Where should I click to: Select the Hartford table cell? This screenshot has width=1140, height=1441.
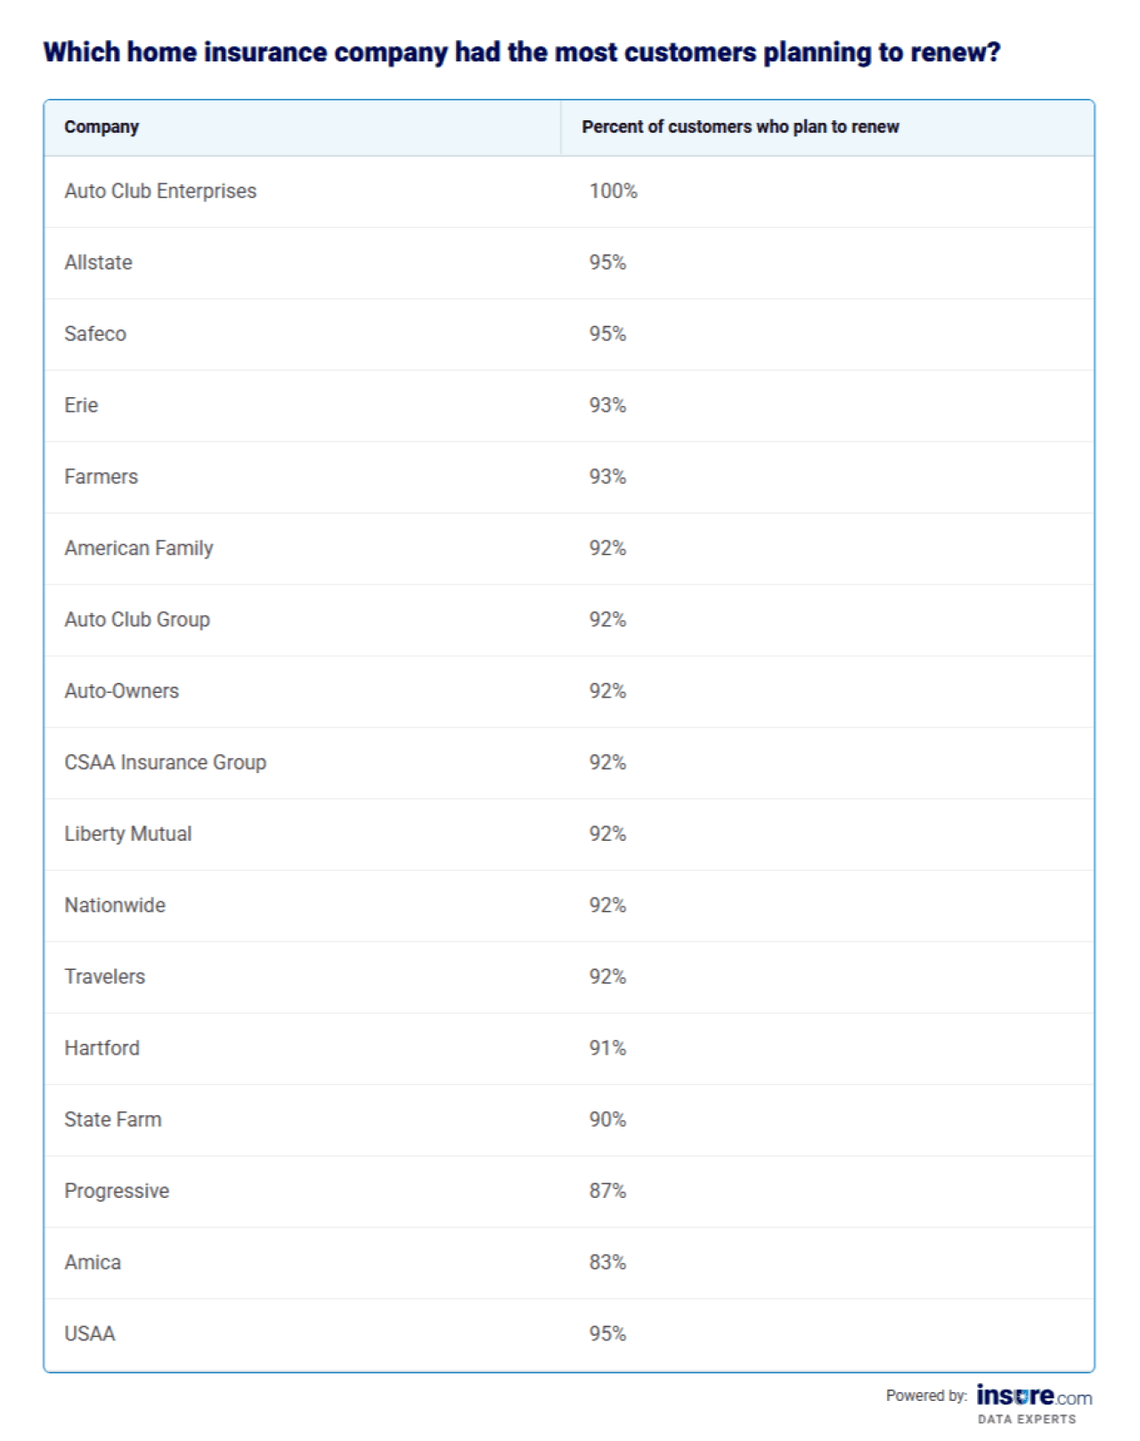(102, 1048)
